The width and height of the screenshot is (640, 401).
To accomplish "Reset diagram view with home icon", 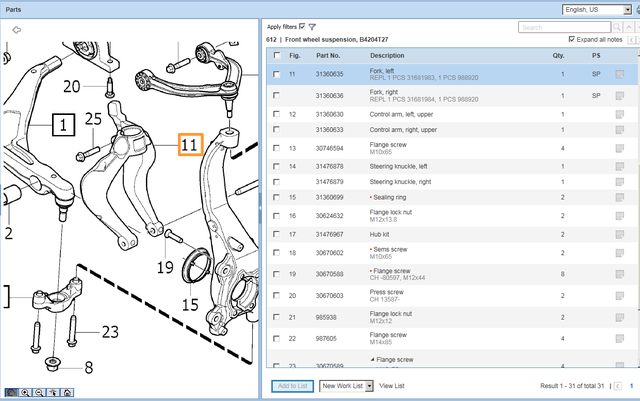I will [x=66, y=393].
